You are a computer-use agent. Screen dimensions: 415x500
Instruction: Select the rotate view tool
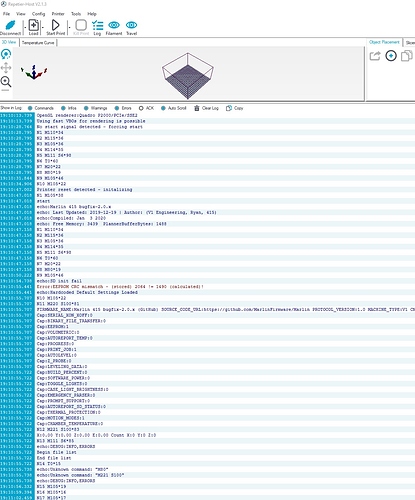tap(6, 54)
